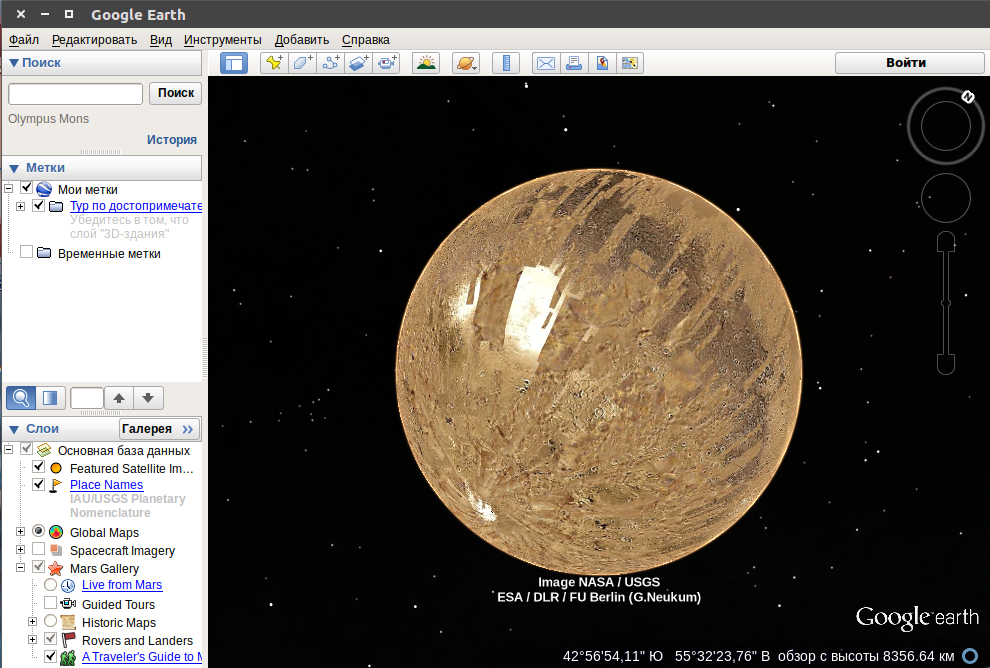Viewport: 990px width, 668px height.
Task: Add a polygon from the toolbar
Action: tap(302, 63)
